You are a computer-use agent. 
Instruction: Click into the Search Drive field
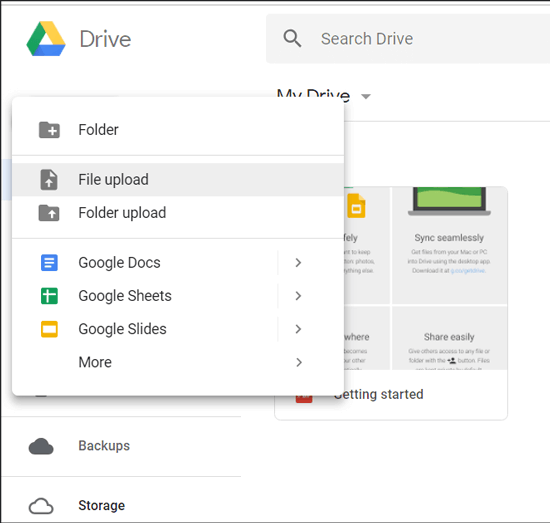408,39
